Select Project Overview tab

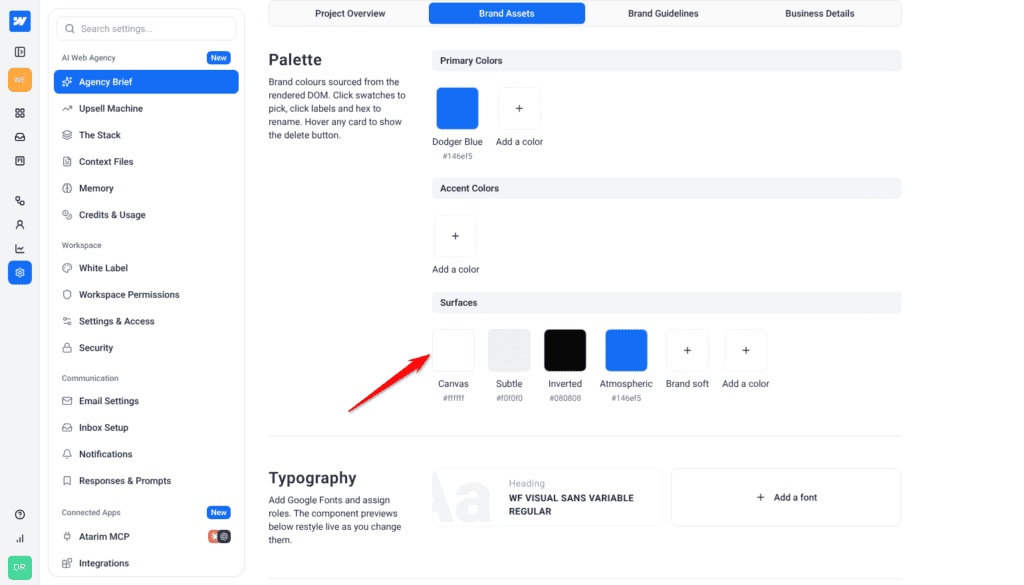coord(350,13)
